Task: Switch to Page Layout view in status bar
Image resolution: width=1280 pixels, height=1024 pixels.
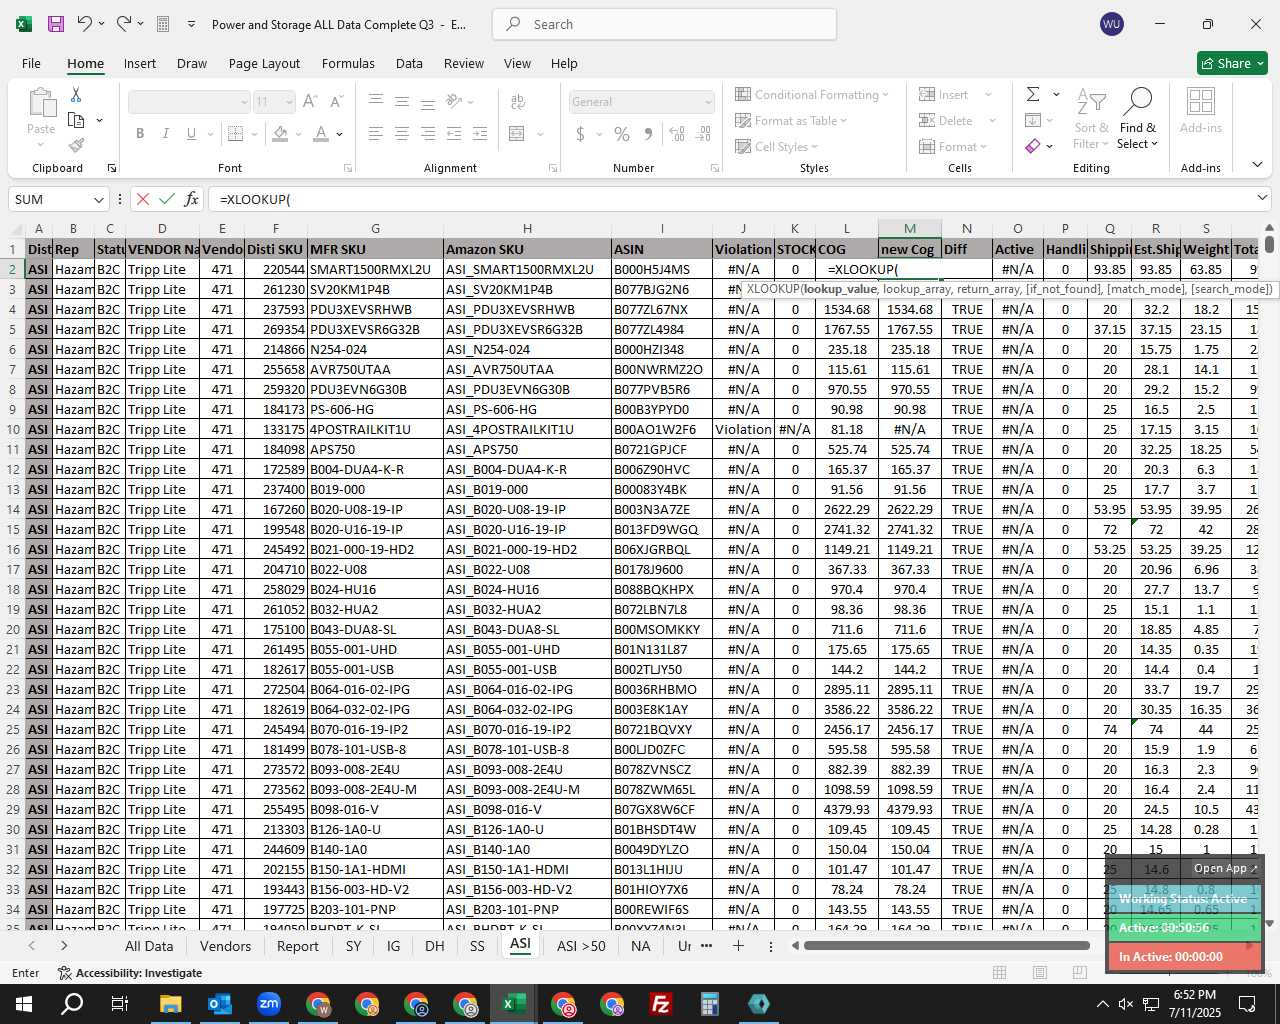Action: [x=1040, y=972]
